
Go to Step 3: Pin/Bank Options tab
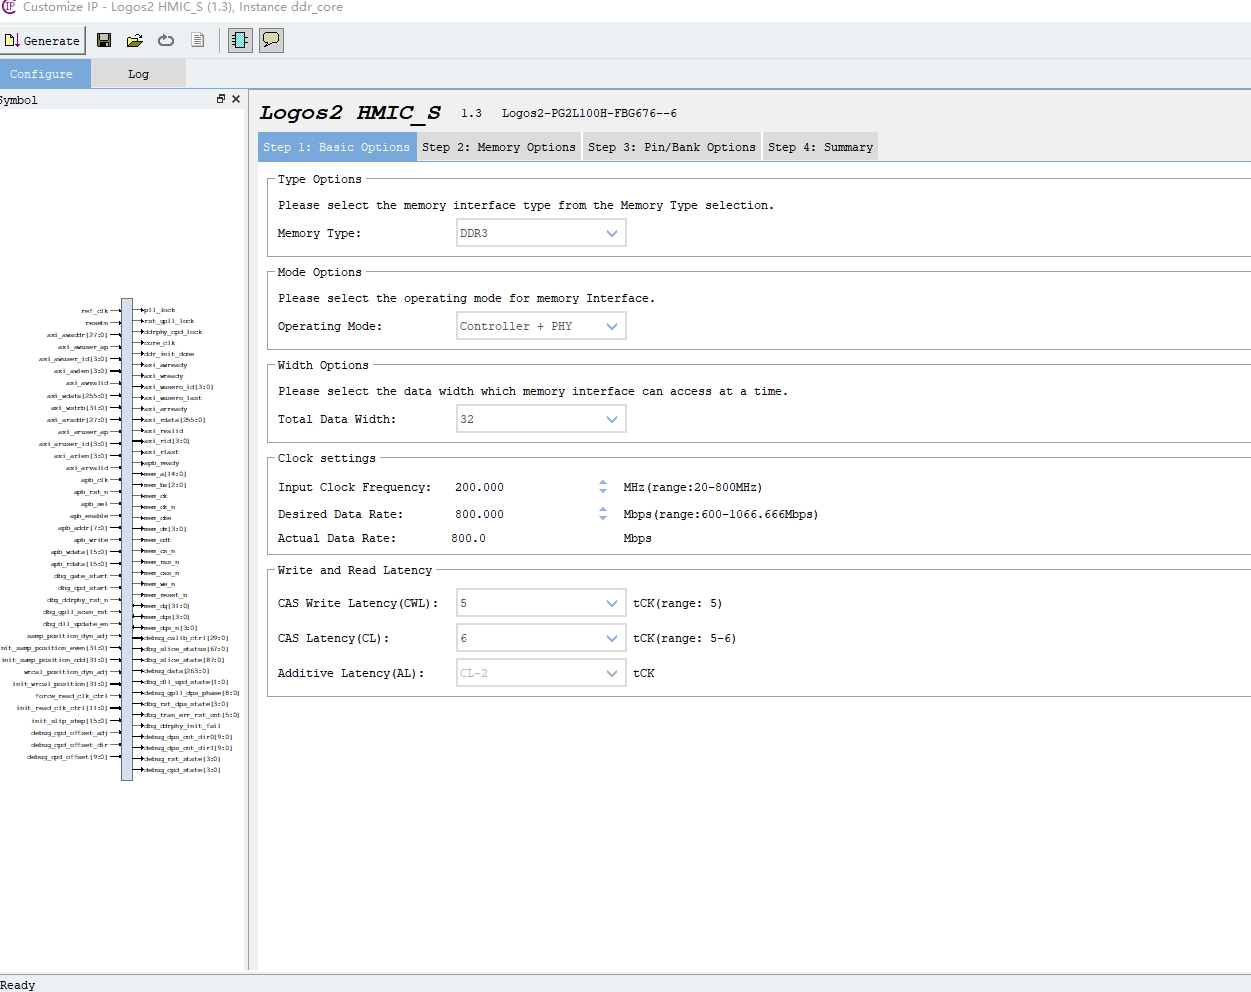tap(672, 147)
